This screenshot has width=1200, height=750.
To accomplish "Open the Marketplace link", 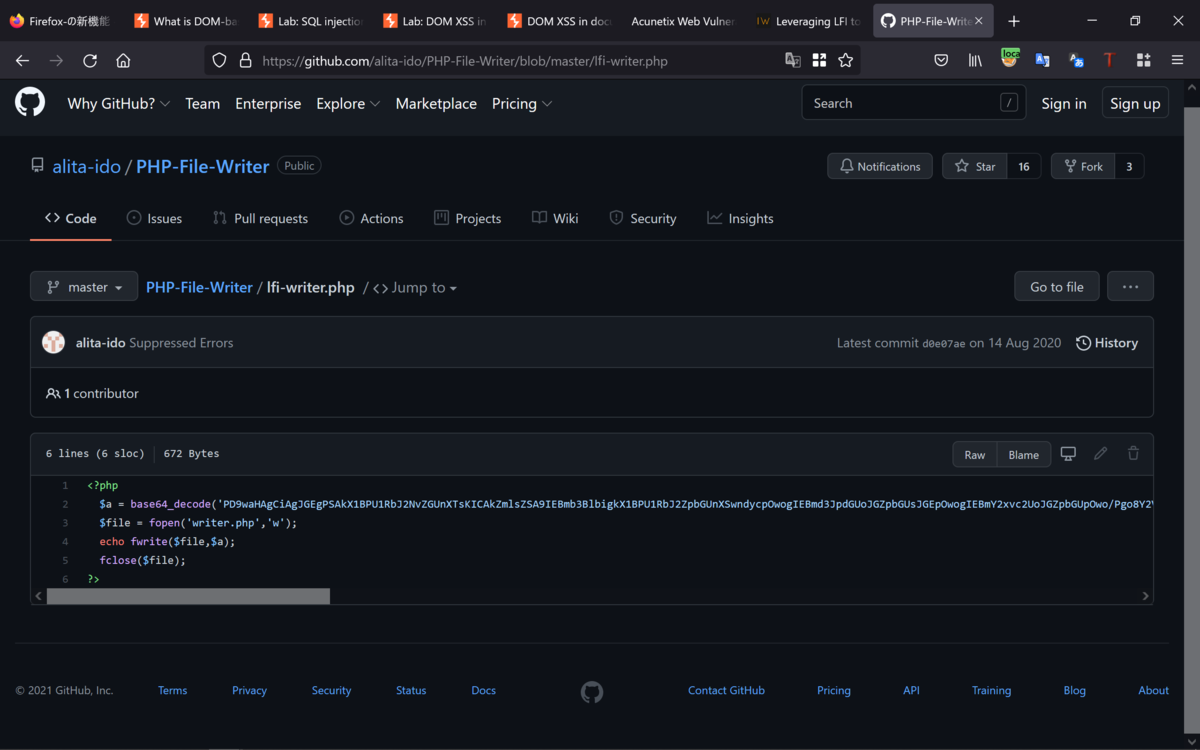I will 436,103.
